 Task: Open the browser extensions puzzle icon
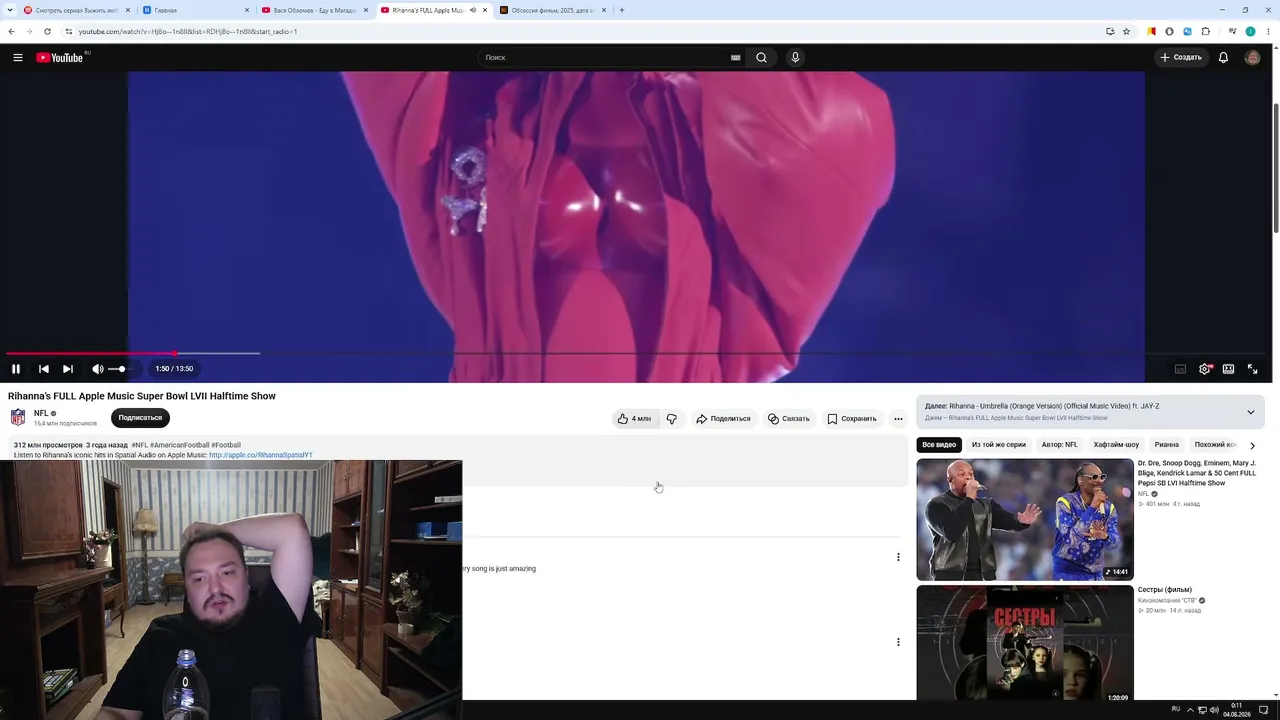(x=1204, y=32)
